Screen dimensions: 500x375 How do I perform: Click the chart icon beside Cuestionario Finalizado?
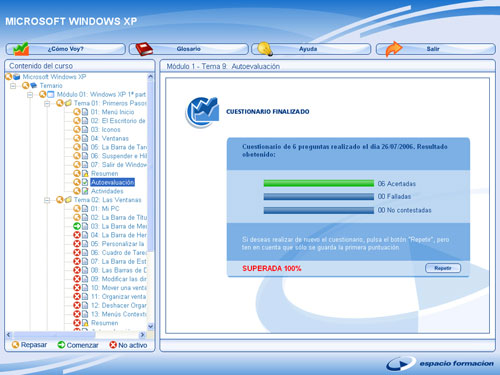click(202, 112)
